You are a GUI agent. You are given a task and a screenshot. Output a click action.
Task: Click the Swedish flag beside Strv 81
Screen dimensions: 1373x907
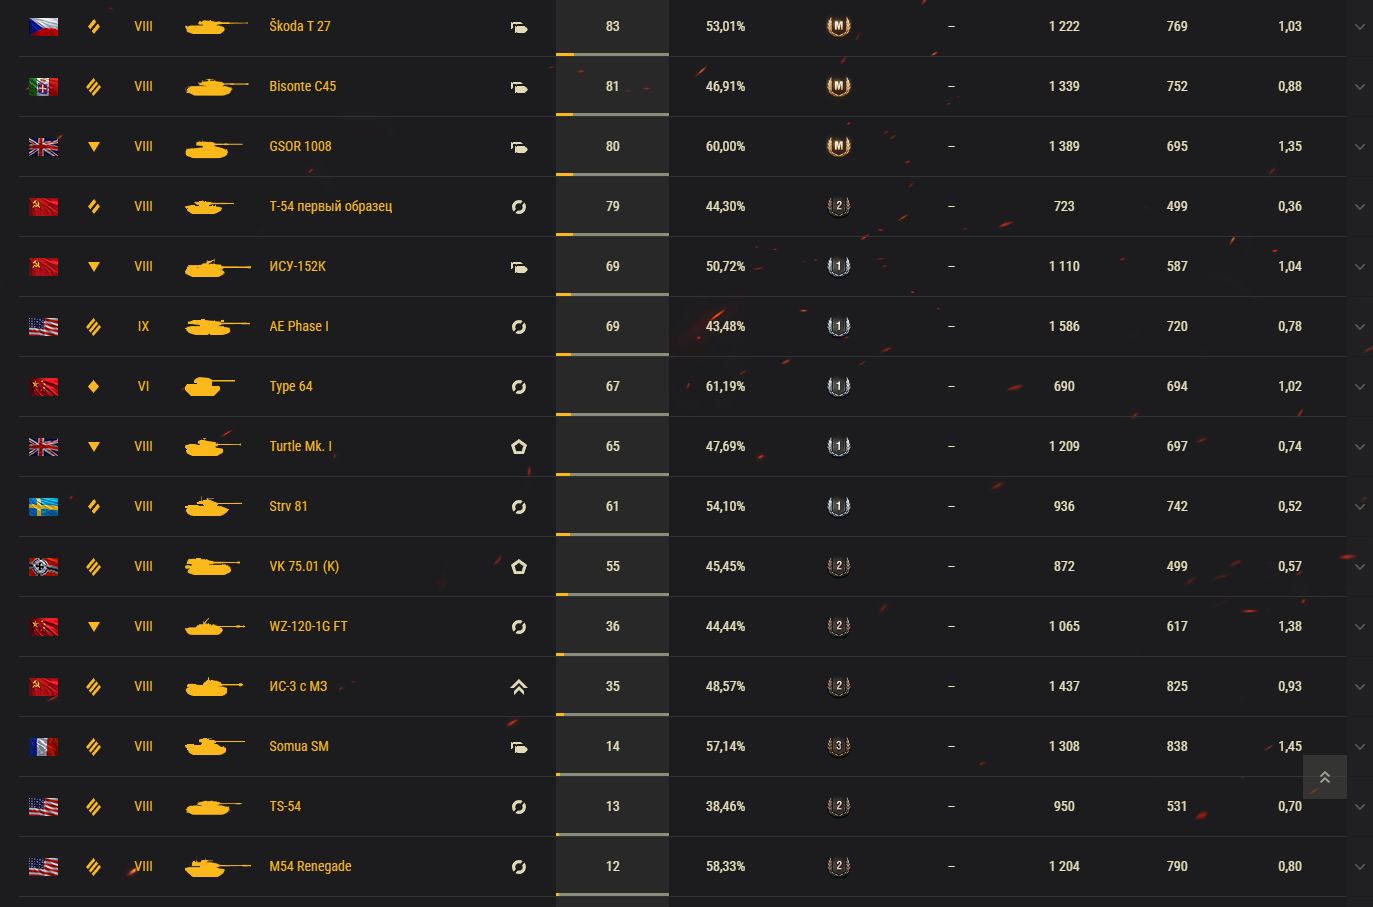tap(43, 507)
